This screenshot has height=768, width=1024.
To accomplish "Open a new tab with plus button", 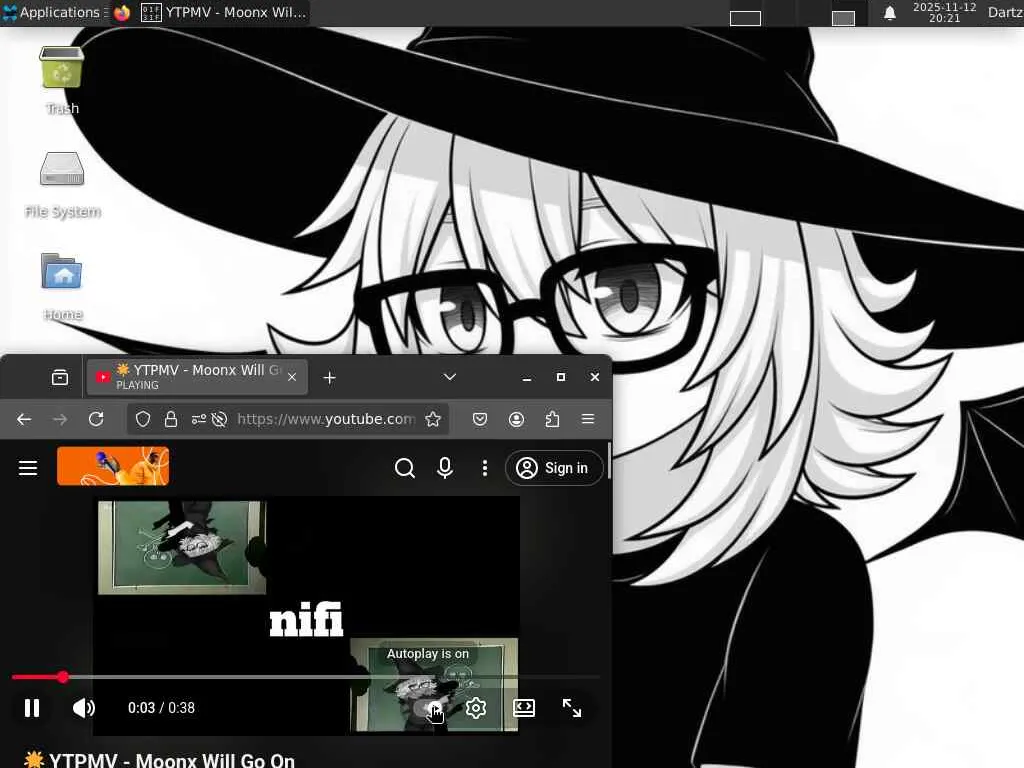I will coord(330,377).
